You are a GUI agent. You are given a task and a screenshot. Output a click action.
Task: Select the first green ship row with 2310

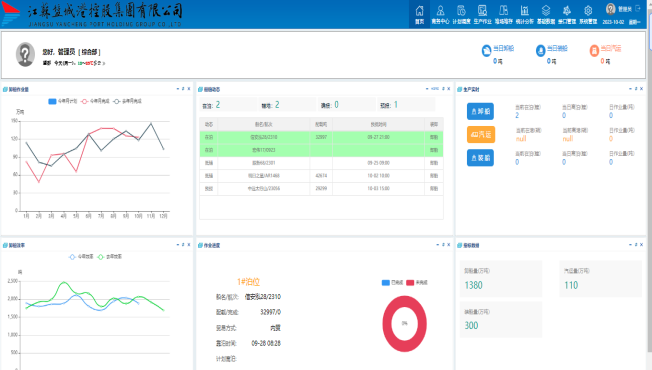321,137
